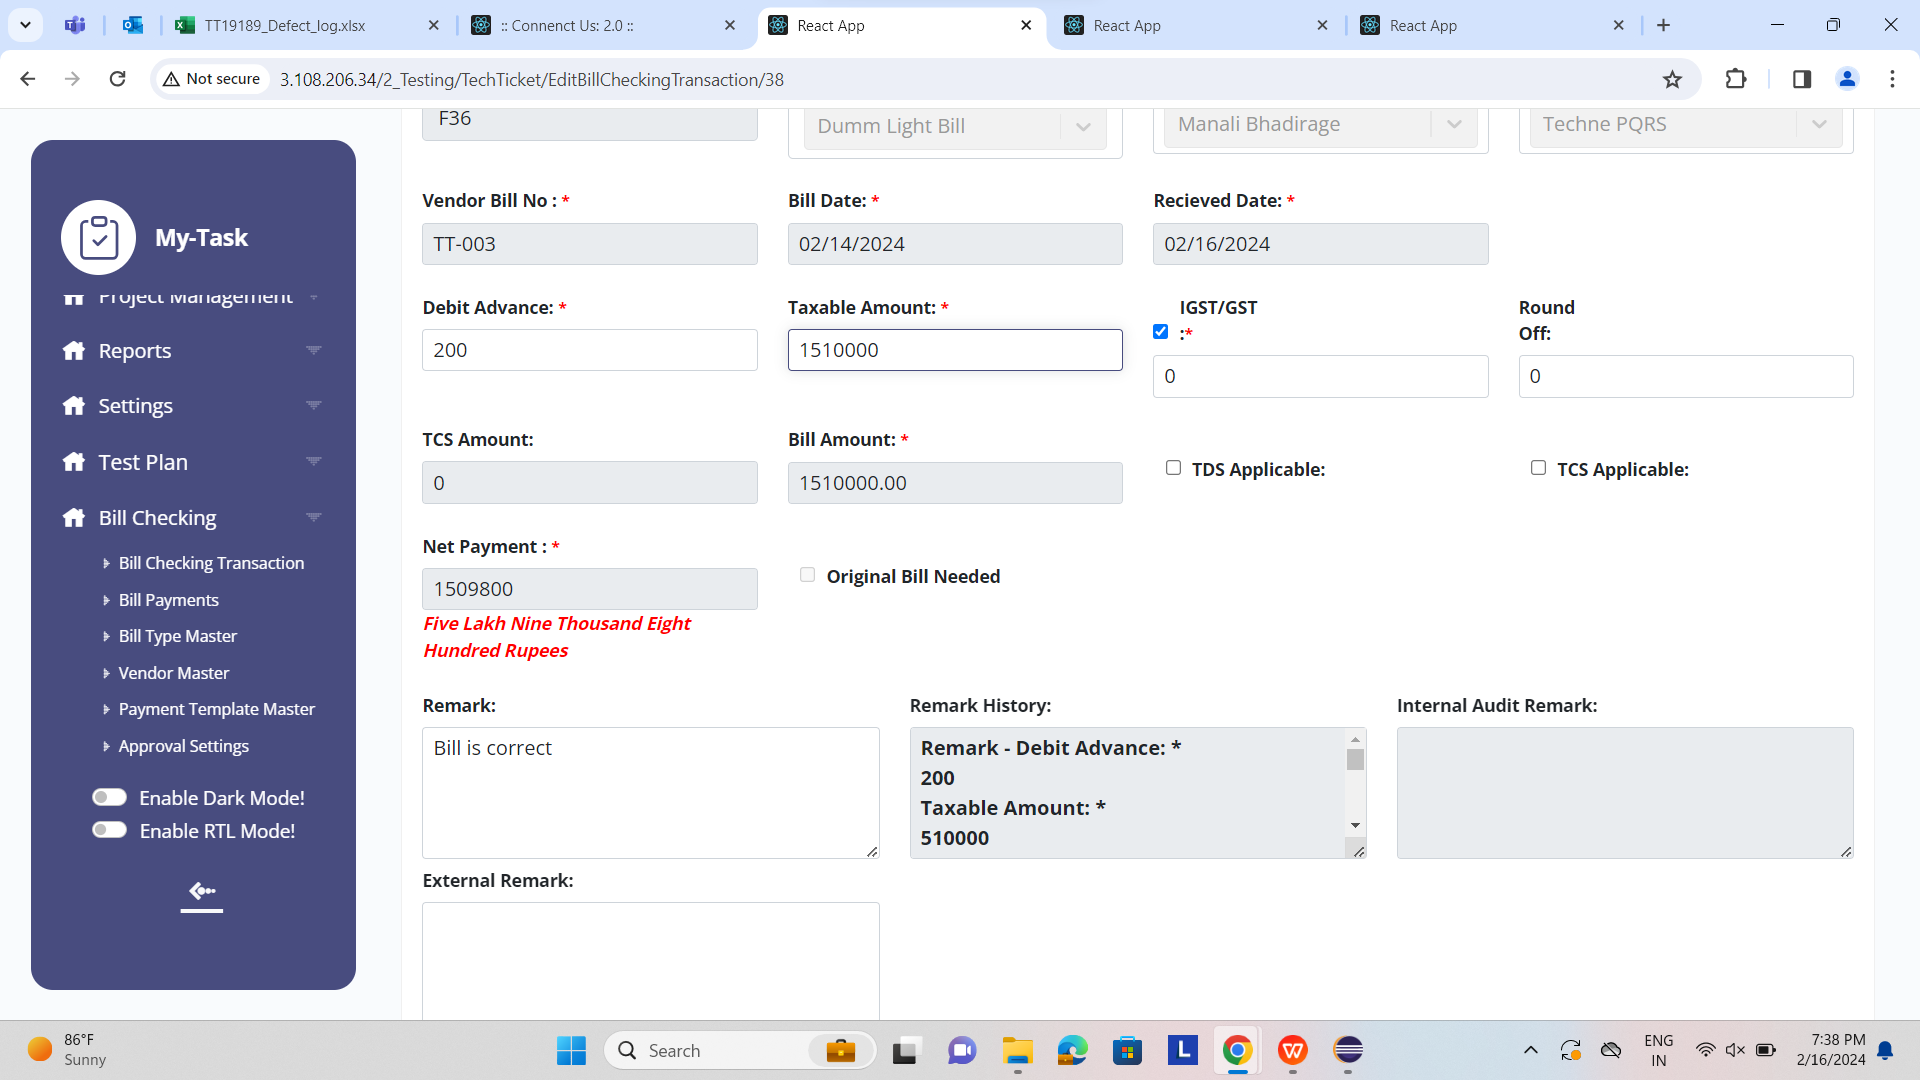
Task: Open File Explorer from the taskbar
Action: pos(1017,1050)
